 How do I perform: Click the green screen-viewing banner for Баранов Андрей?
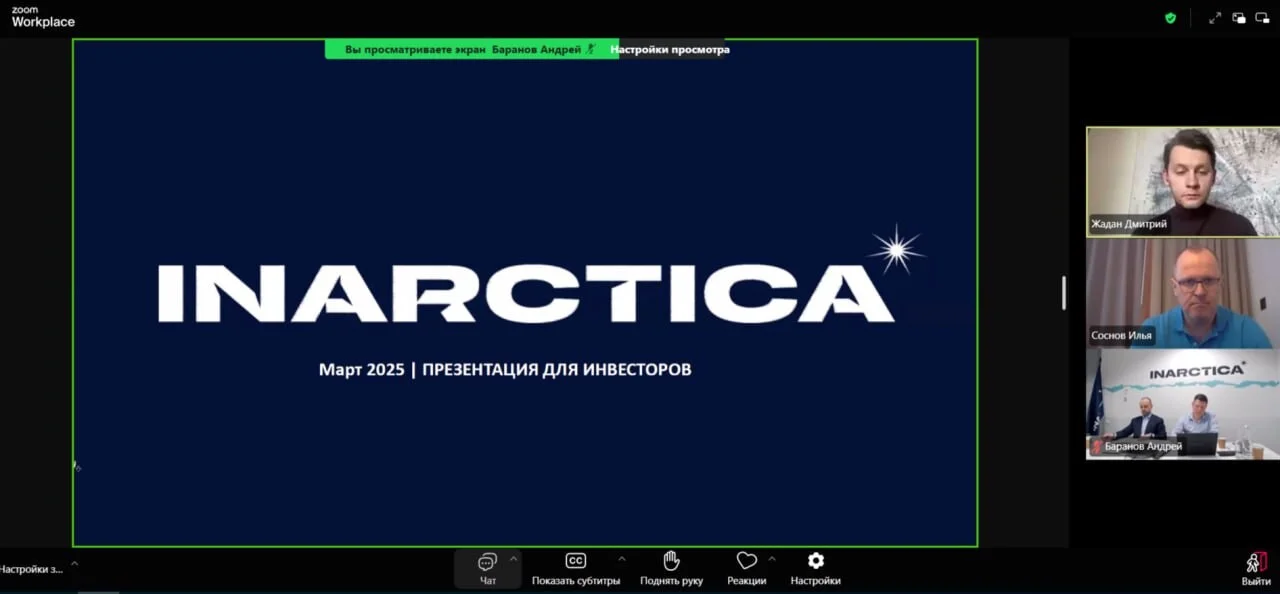(x=470, y=49)
